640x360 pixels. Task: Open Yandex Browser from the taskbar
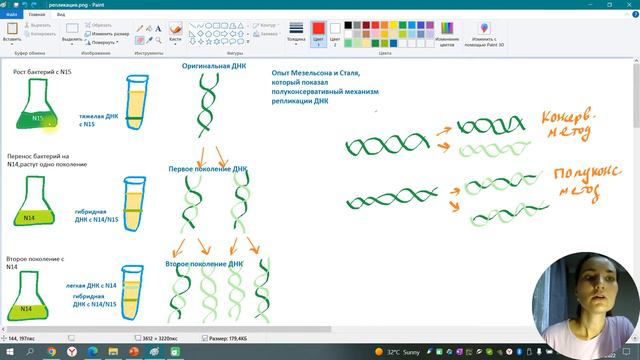point(72,351)
